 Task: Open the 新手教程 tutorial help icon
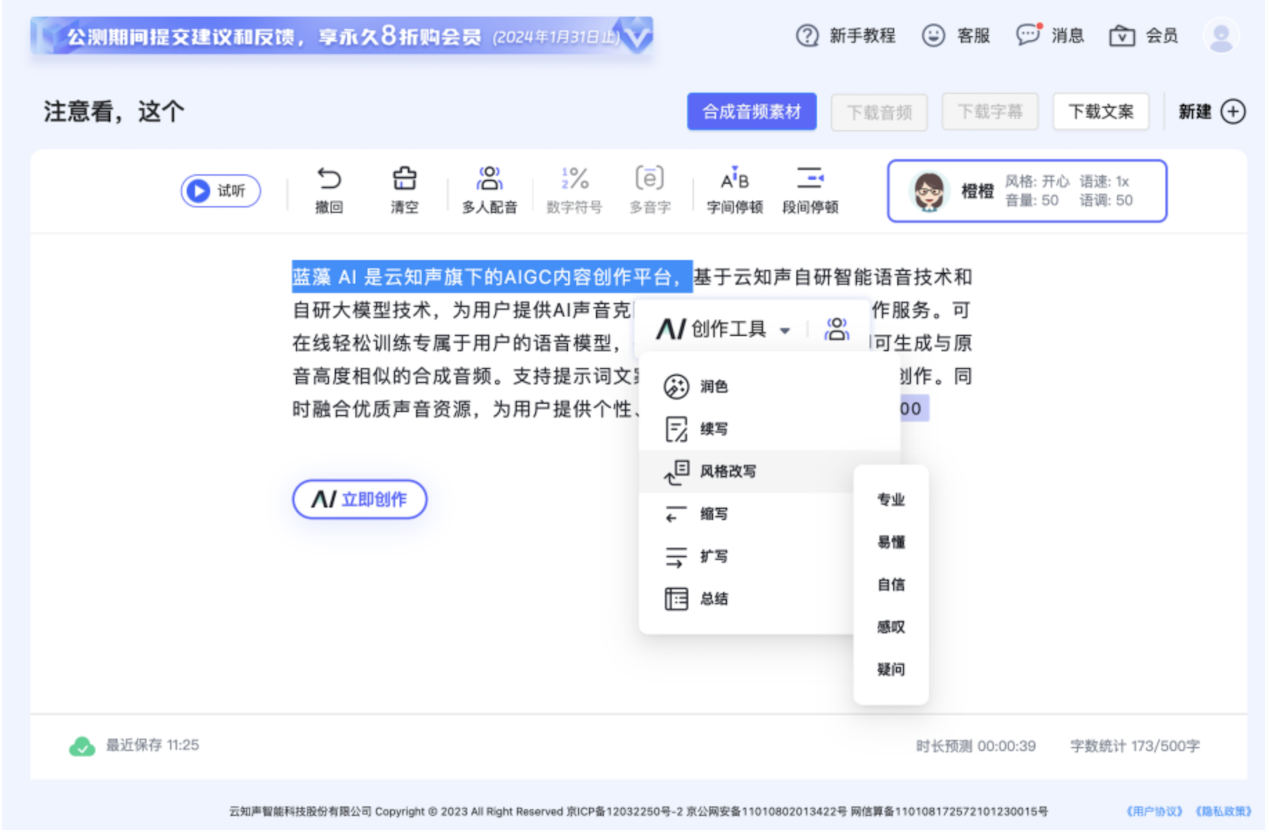point(807,36)
